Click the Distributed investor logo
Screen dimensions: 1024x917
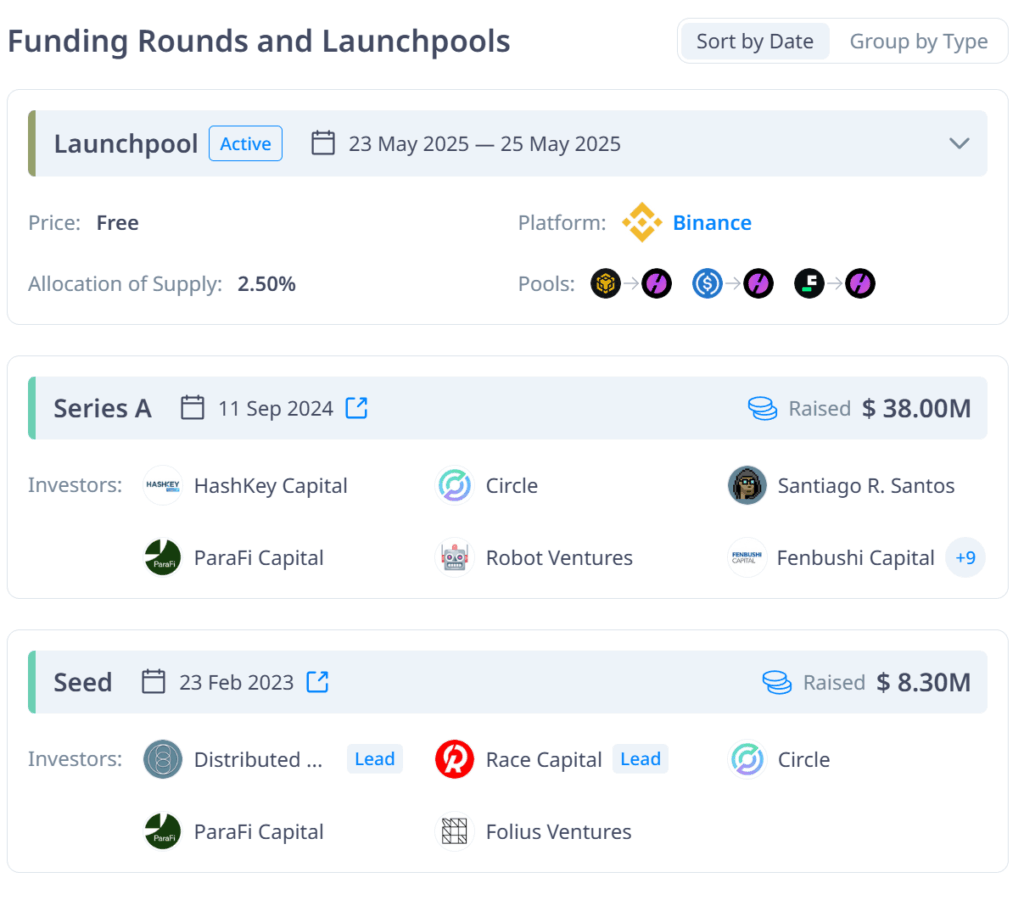pyautogui.click(x=163, y=759)
